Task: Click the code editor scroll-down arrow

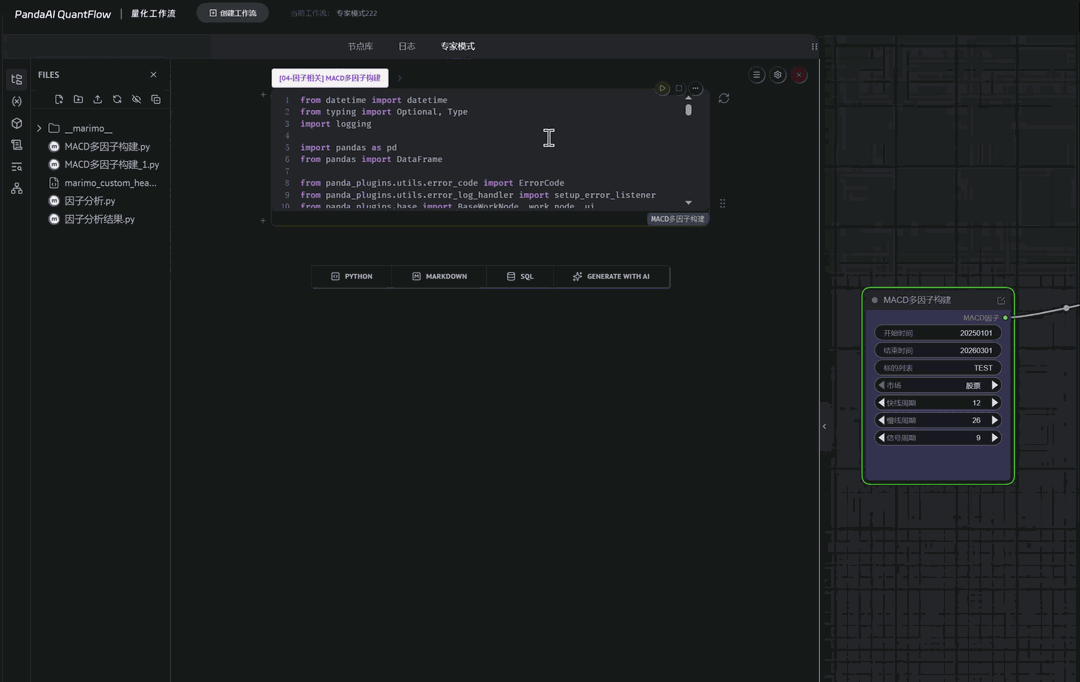Action: (688, 203)
